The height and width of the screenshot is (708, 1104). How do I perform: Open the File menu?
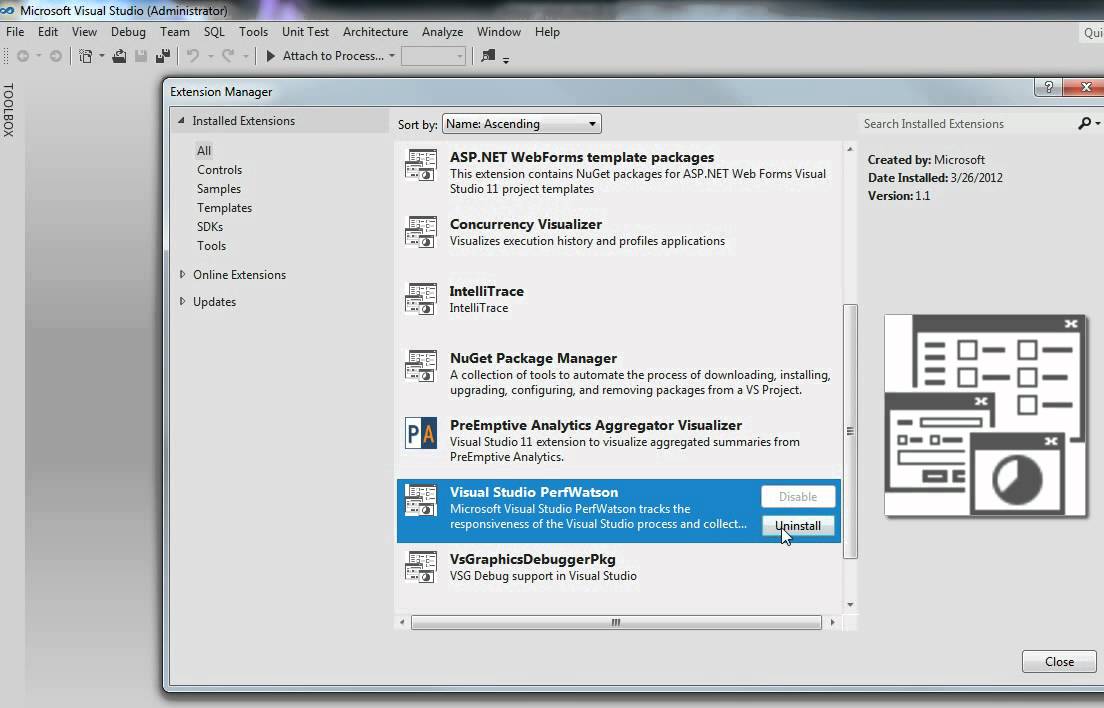15,32
